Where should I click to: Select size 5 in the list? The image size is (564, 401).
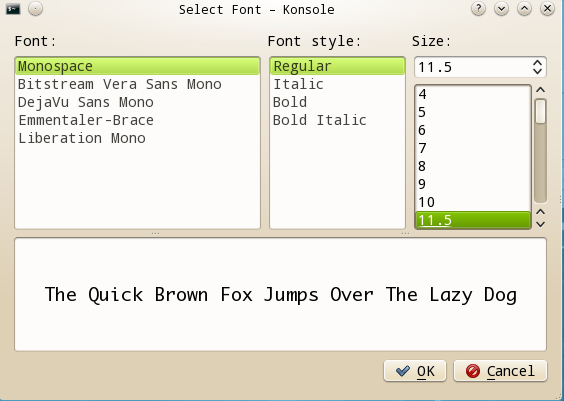(x=473, y=112)
